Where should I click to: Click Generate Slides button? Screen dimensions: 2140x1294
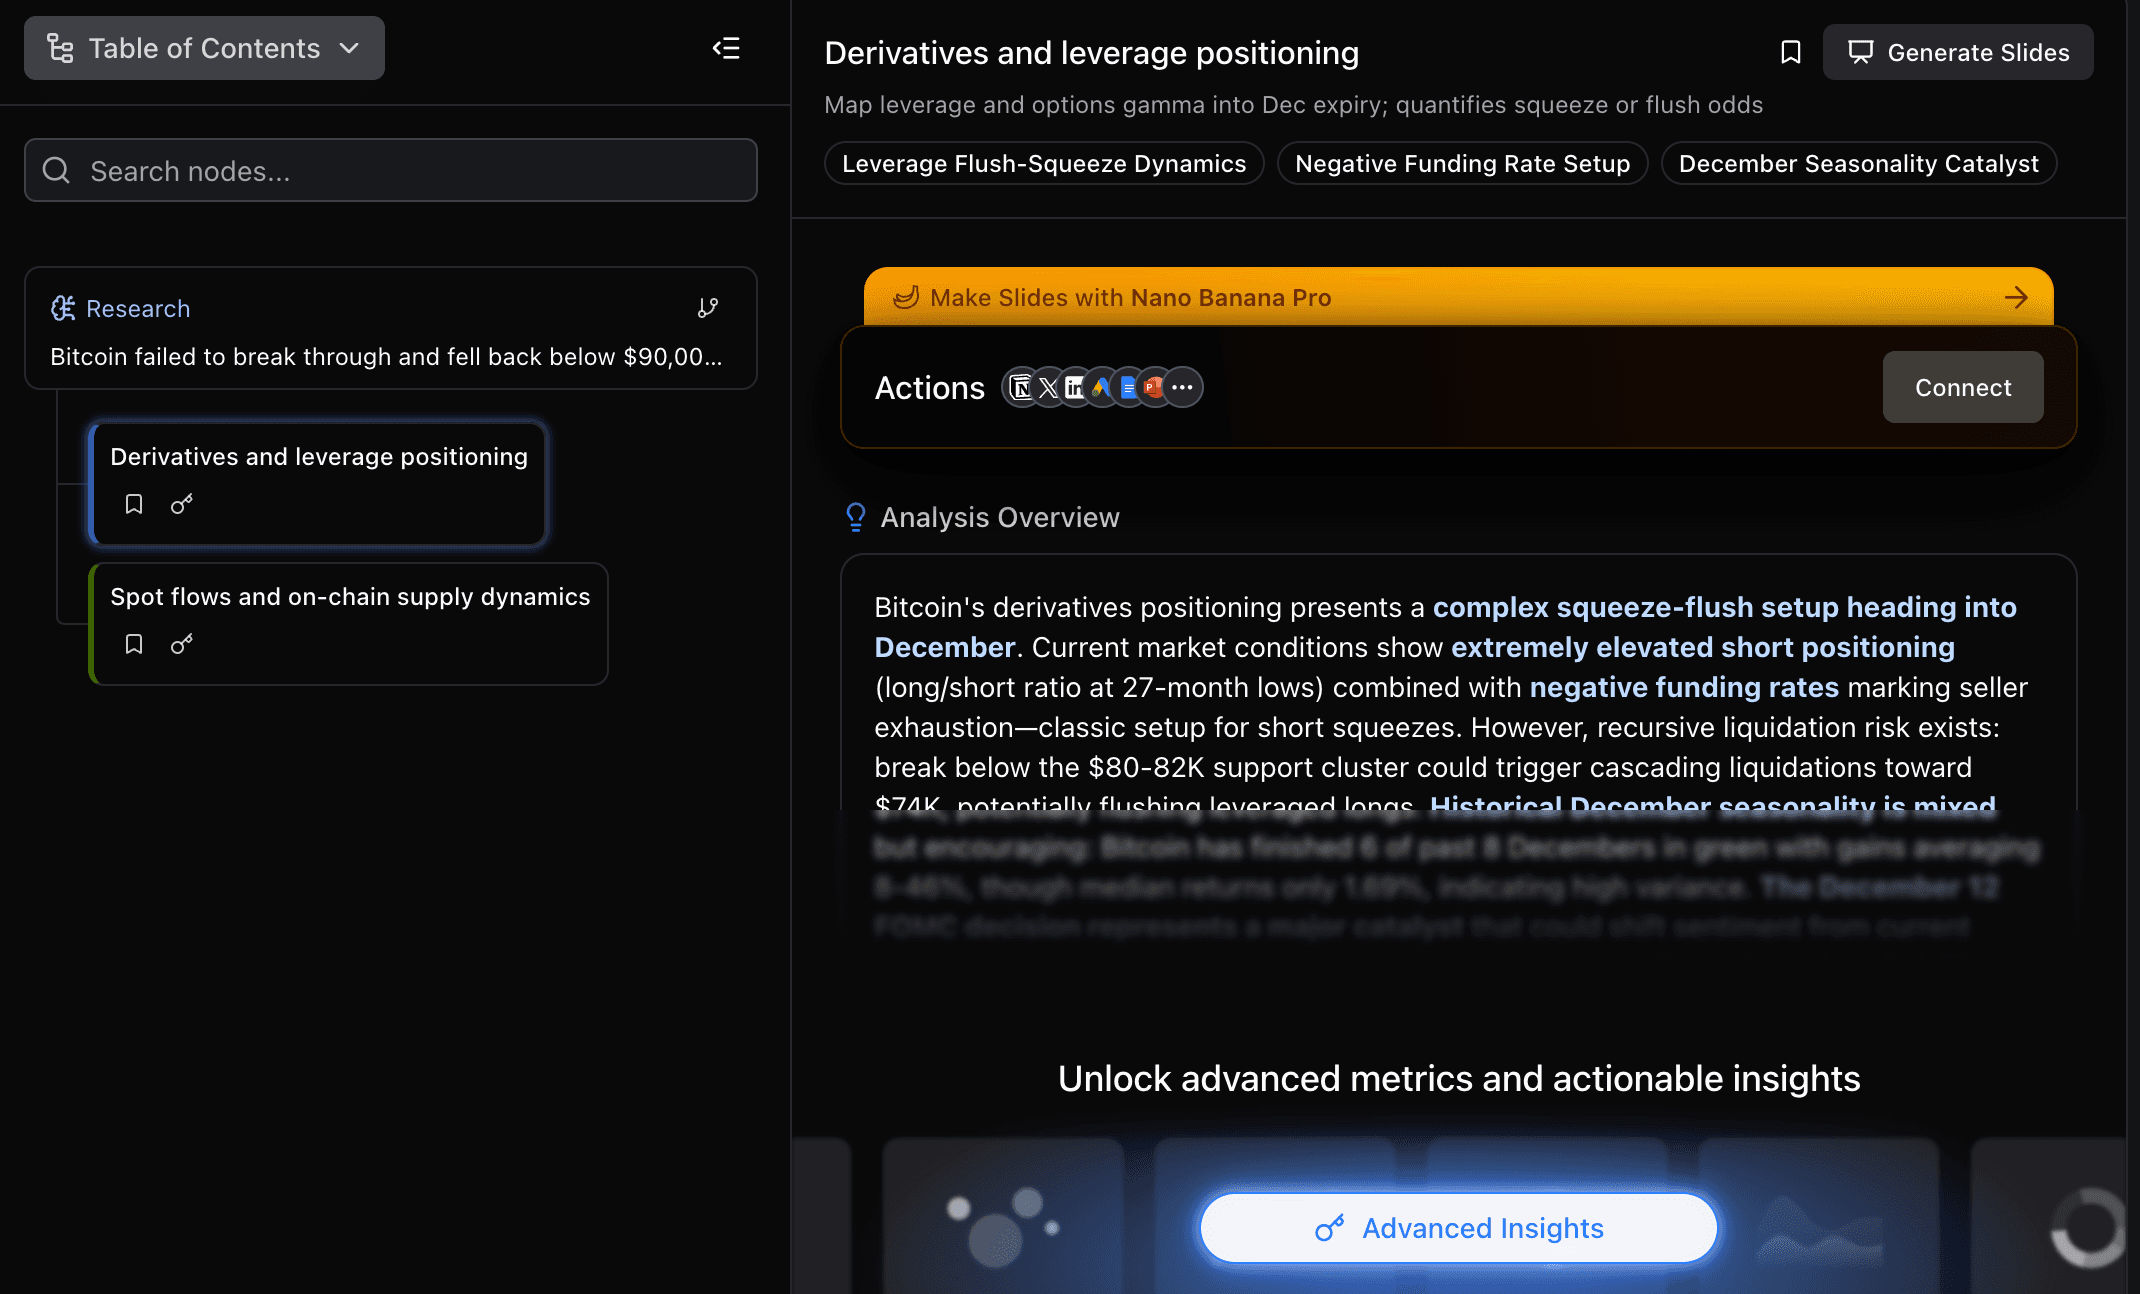tap(1958, 52)
